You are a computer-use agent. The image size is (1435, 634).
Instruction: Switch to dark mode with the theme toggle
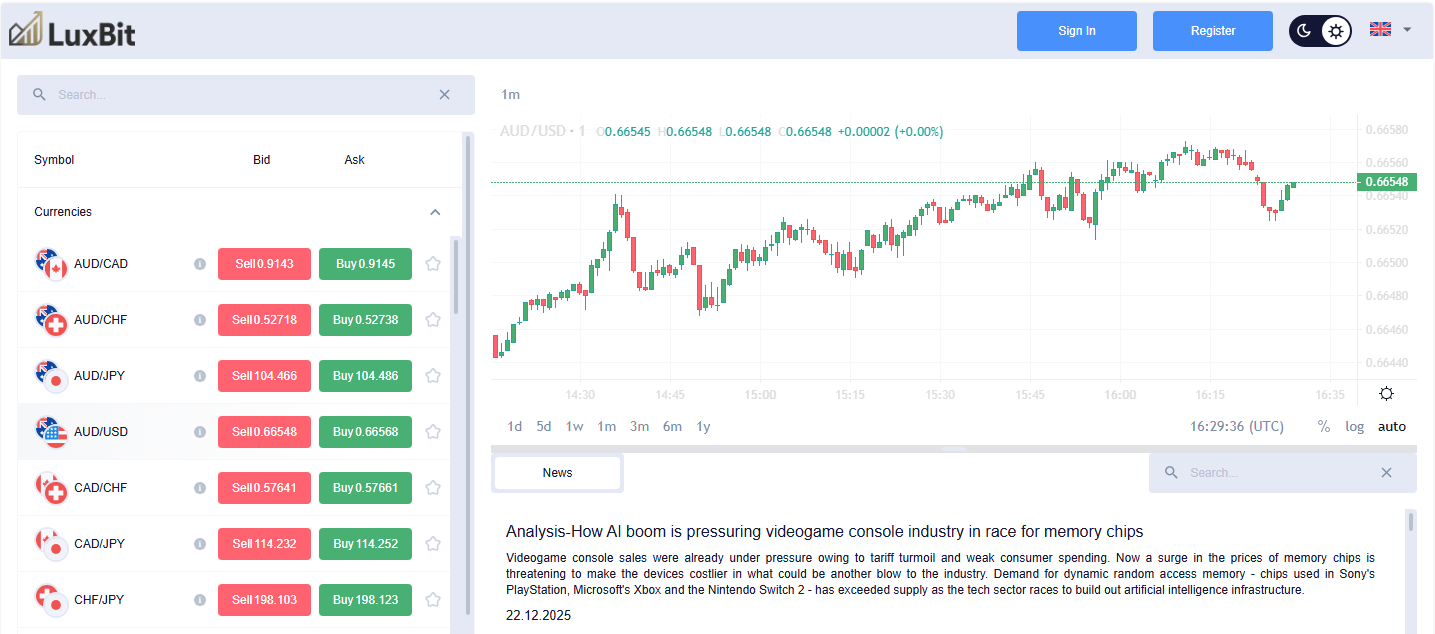click(1304, 30)
